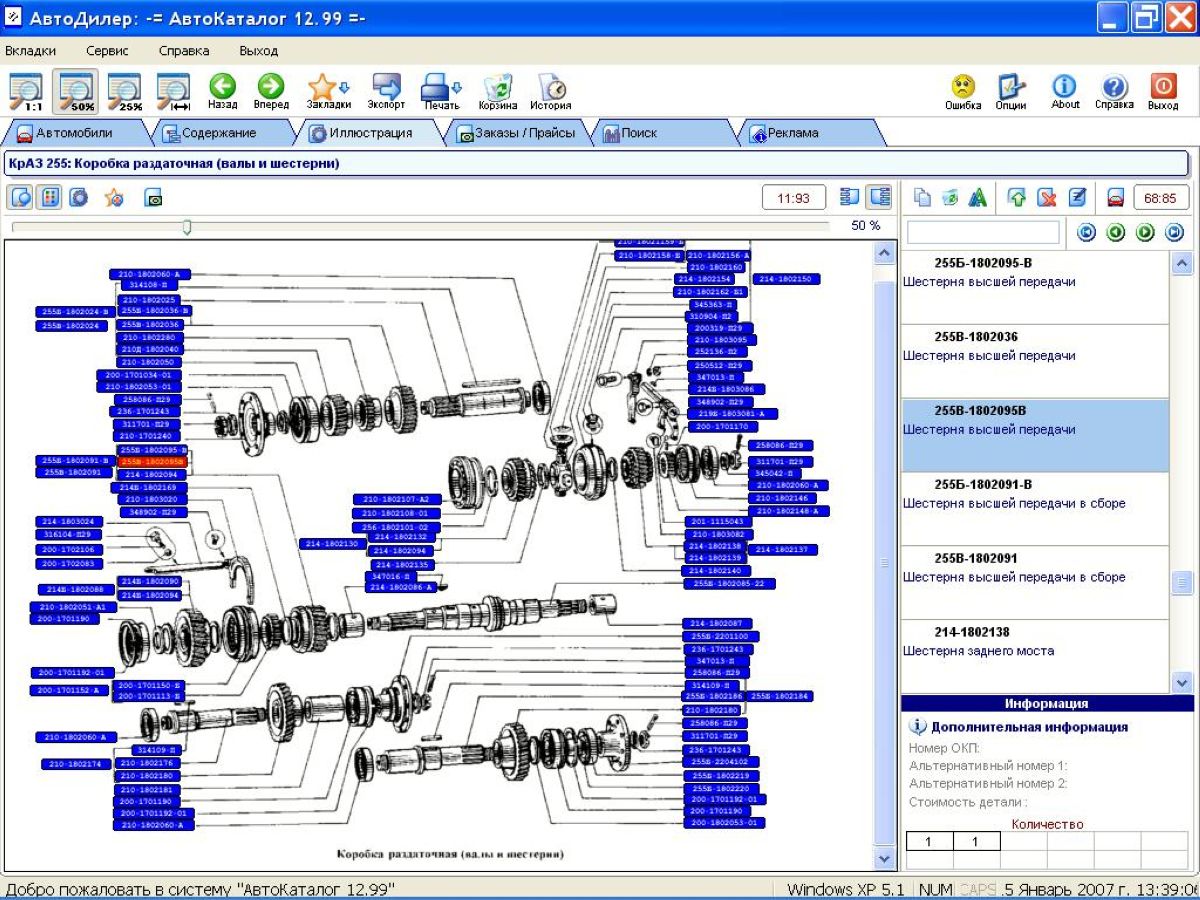Select part 255В-1802036 in list
This screenshot has height=900, width=1200.
(x=1035, y=361)
